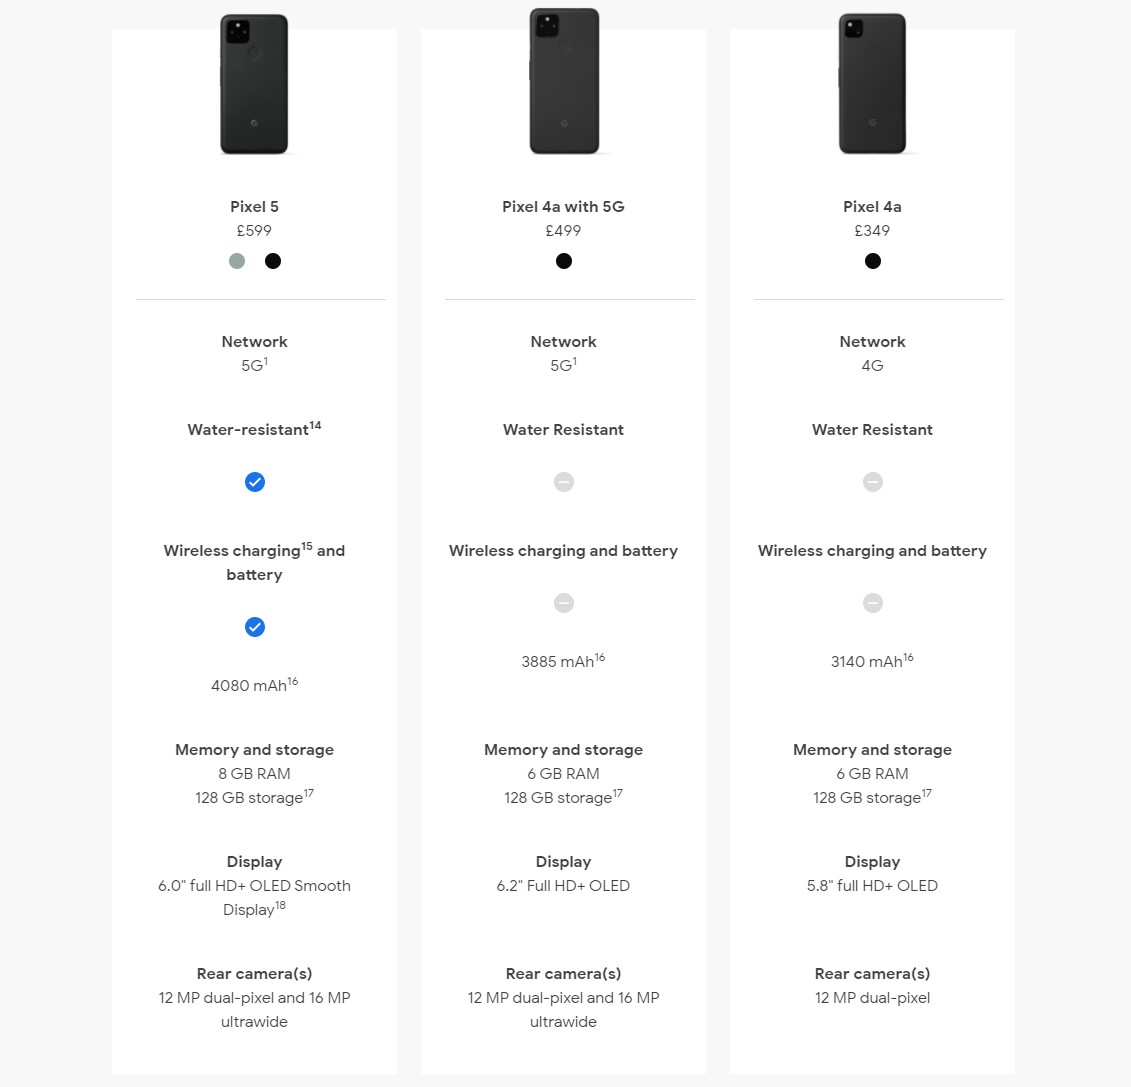Click the Pixel 4a with 5G product title
This screenshot has height=1087, width=1131.
click(x=563, y=207)
